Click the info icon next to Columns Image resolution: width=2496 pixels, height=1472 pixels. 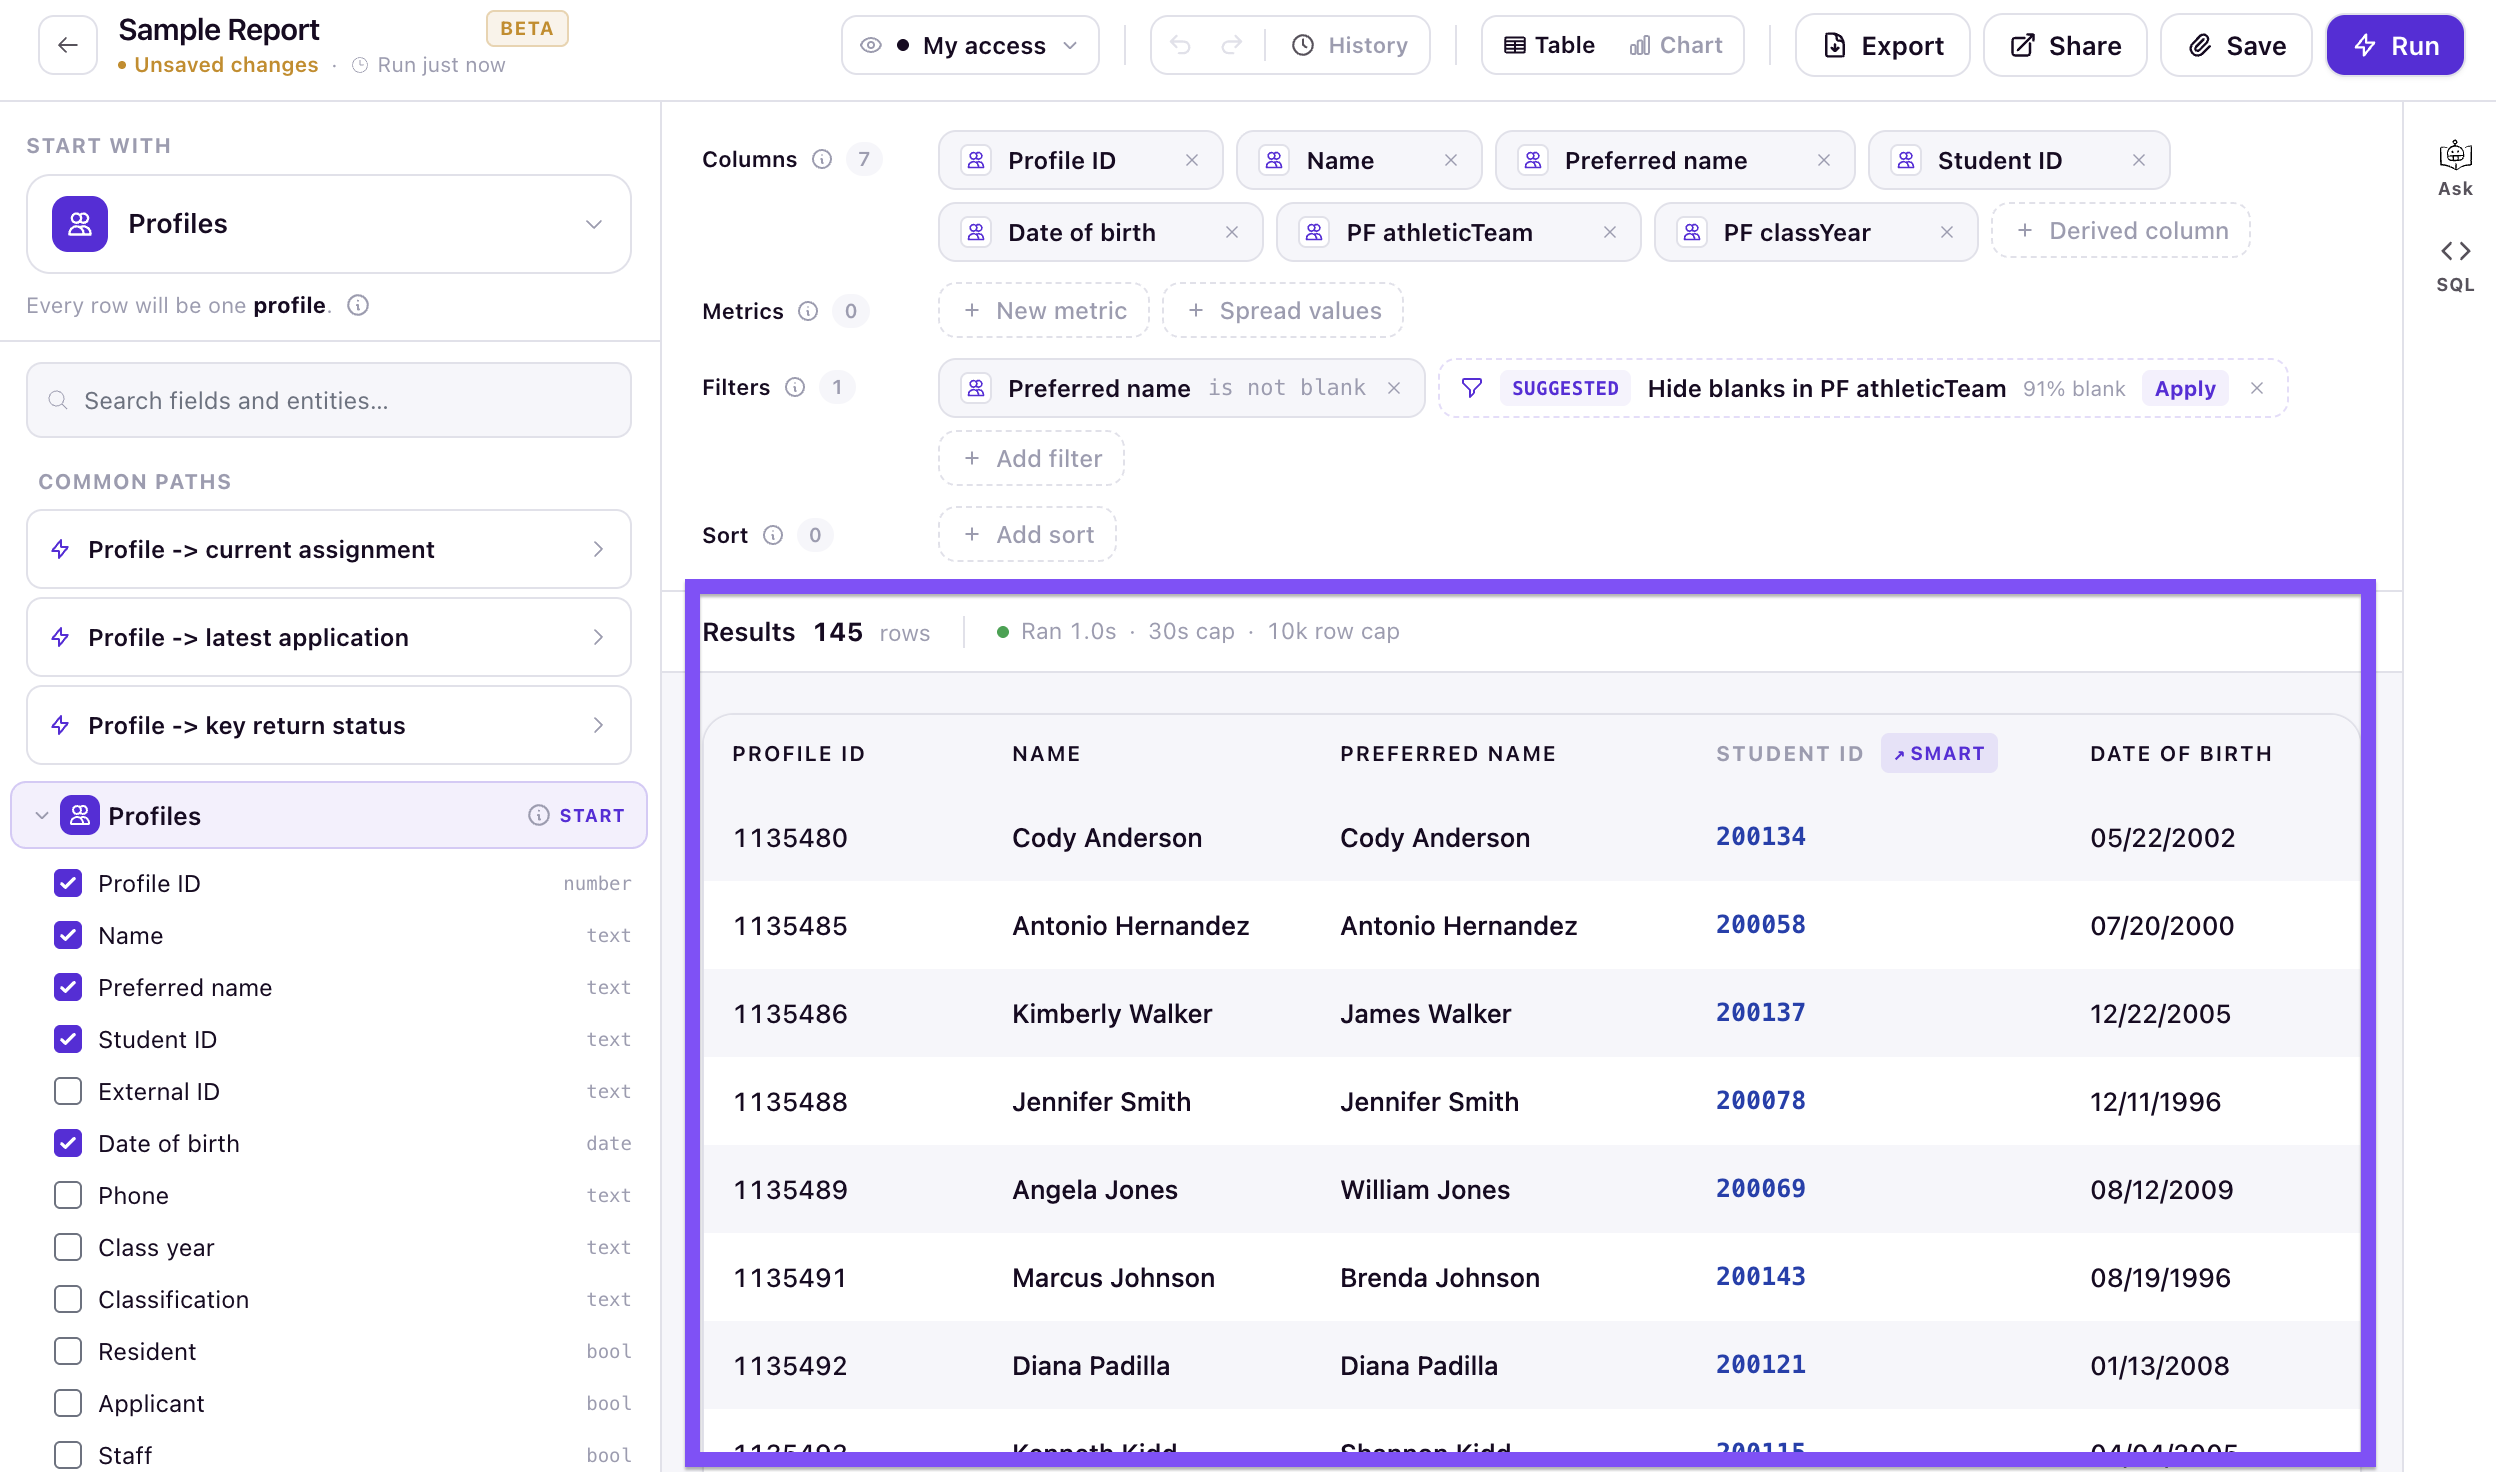[x=822, y=159]
